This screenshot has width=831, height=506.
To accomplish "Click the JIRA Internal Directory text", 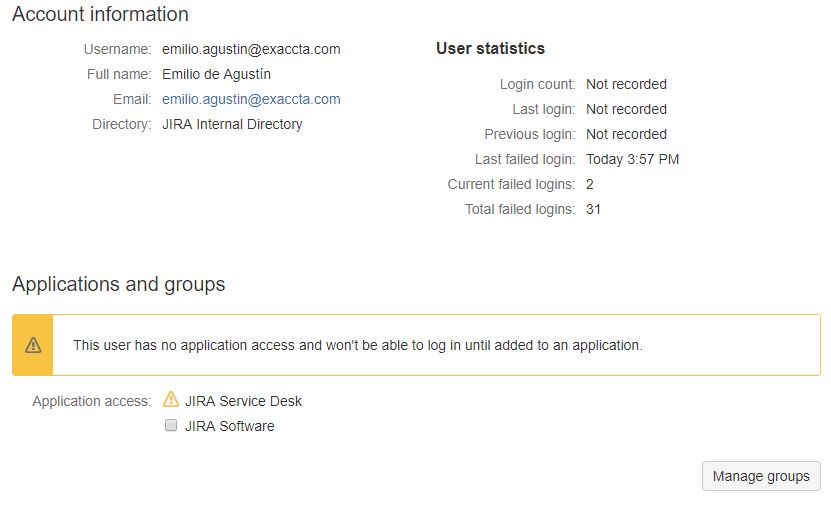I will pos(232,125).
